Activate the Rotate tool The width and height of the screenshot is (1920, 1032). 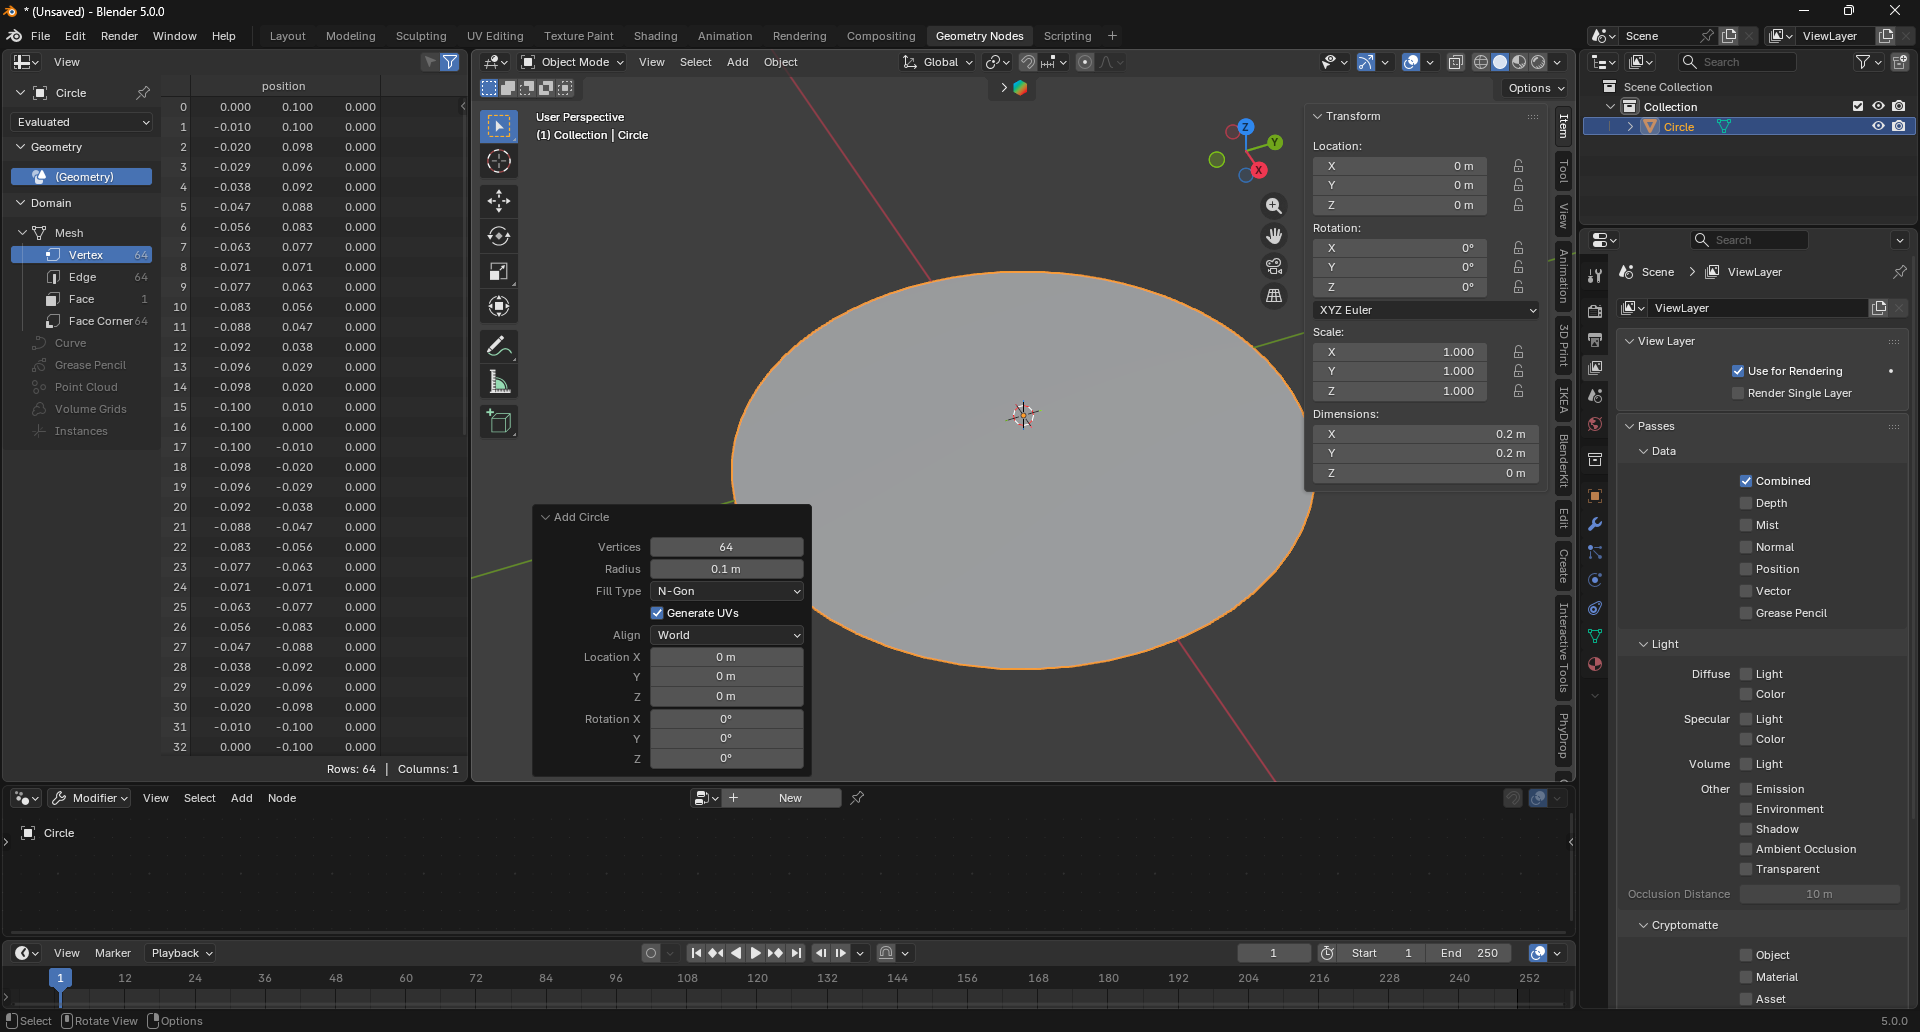pos(499,236)
